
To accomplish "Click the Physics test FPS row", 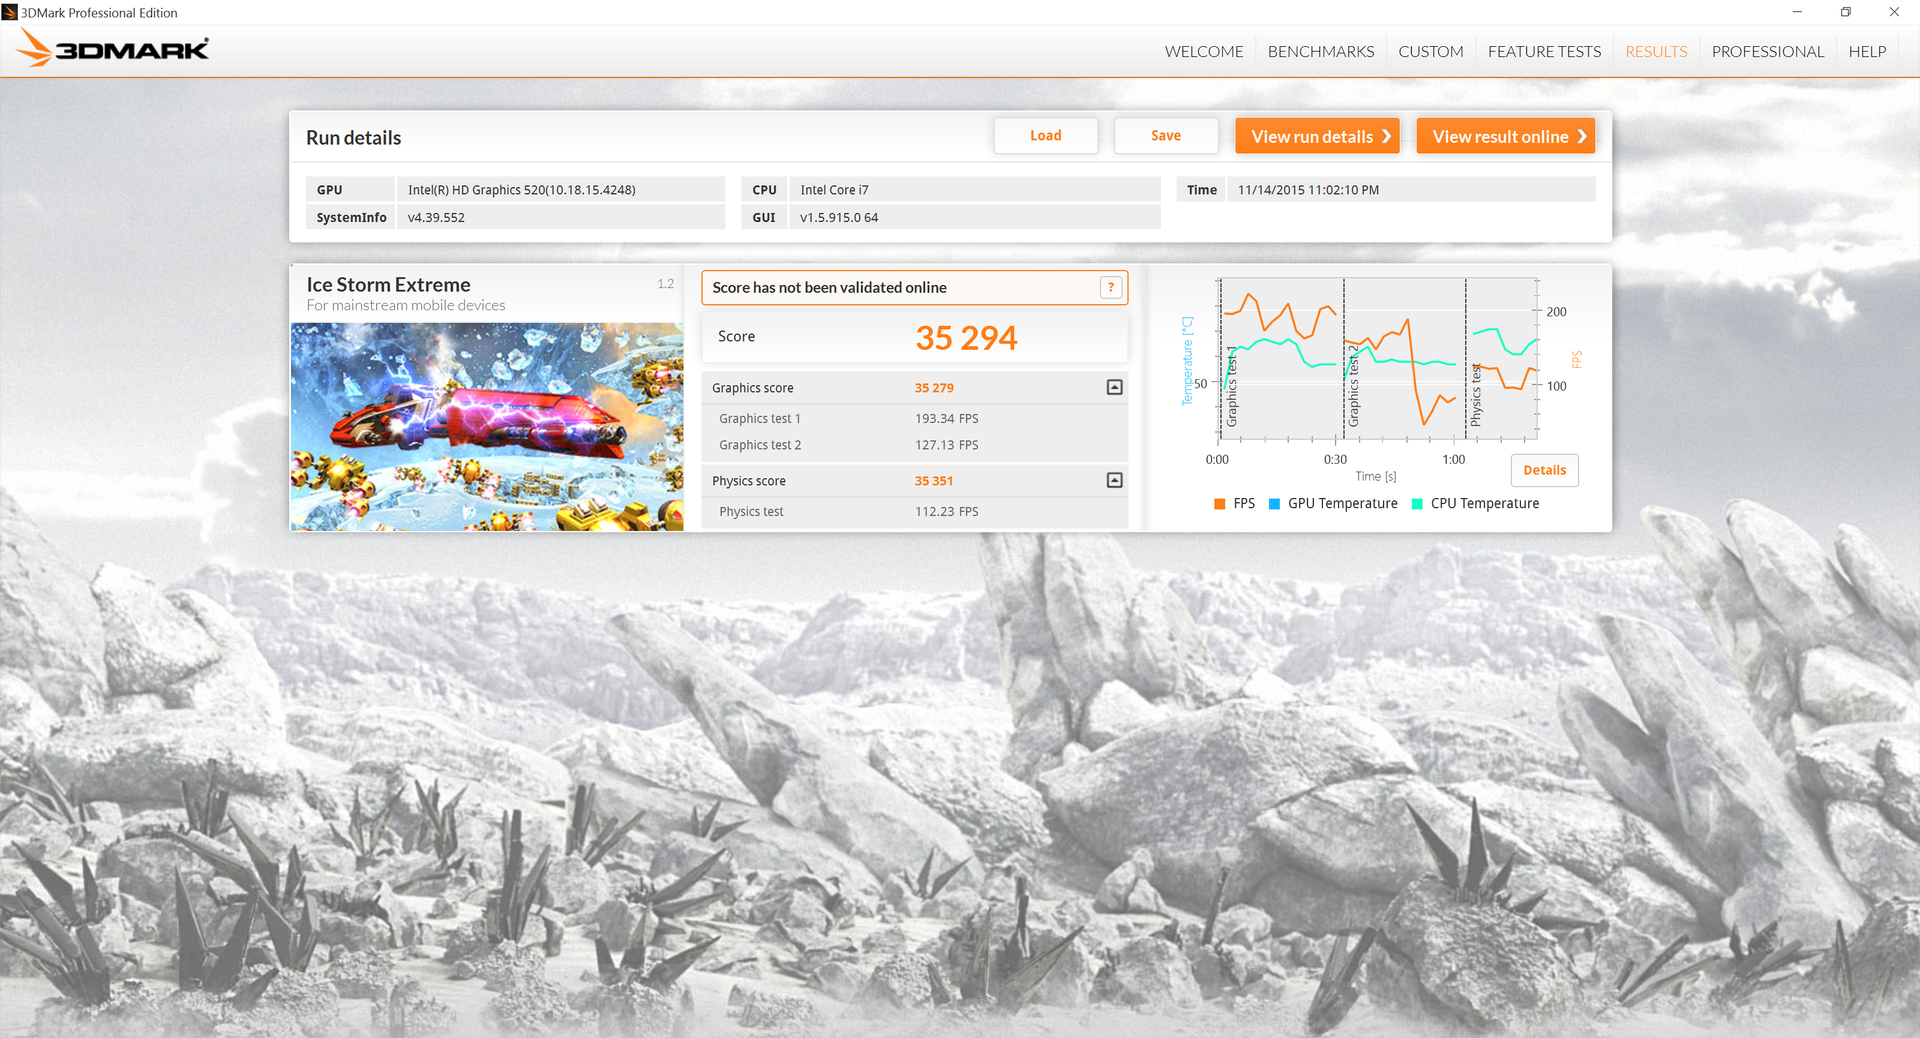I will click(914, 512).
